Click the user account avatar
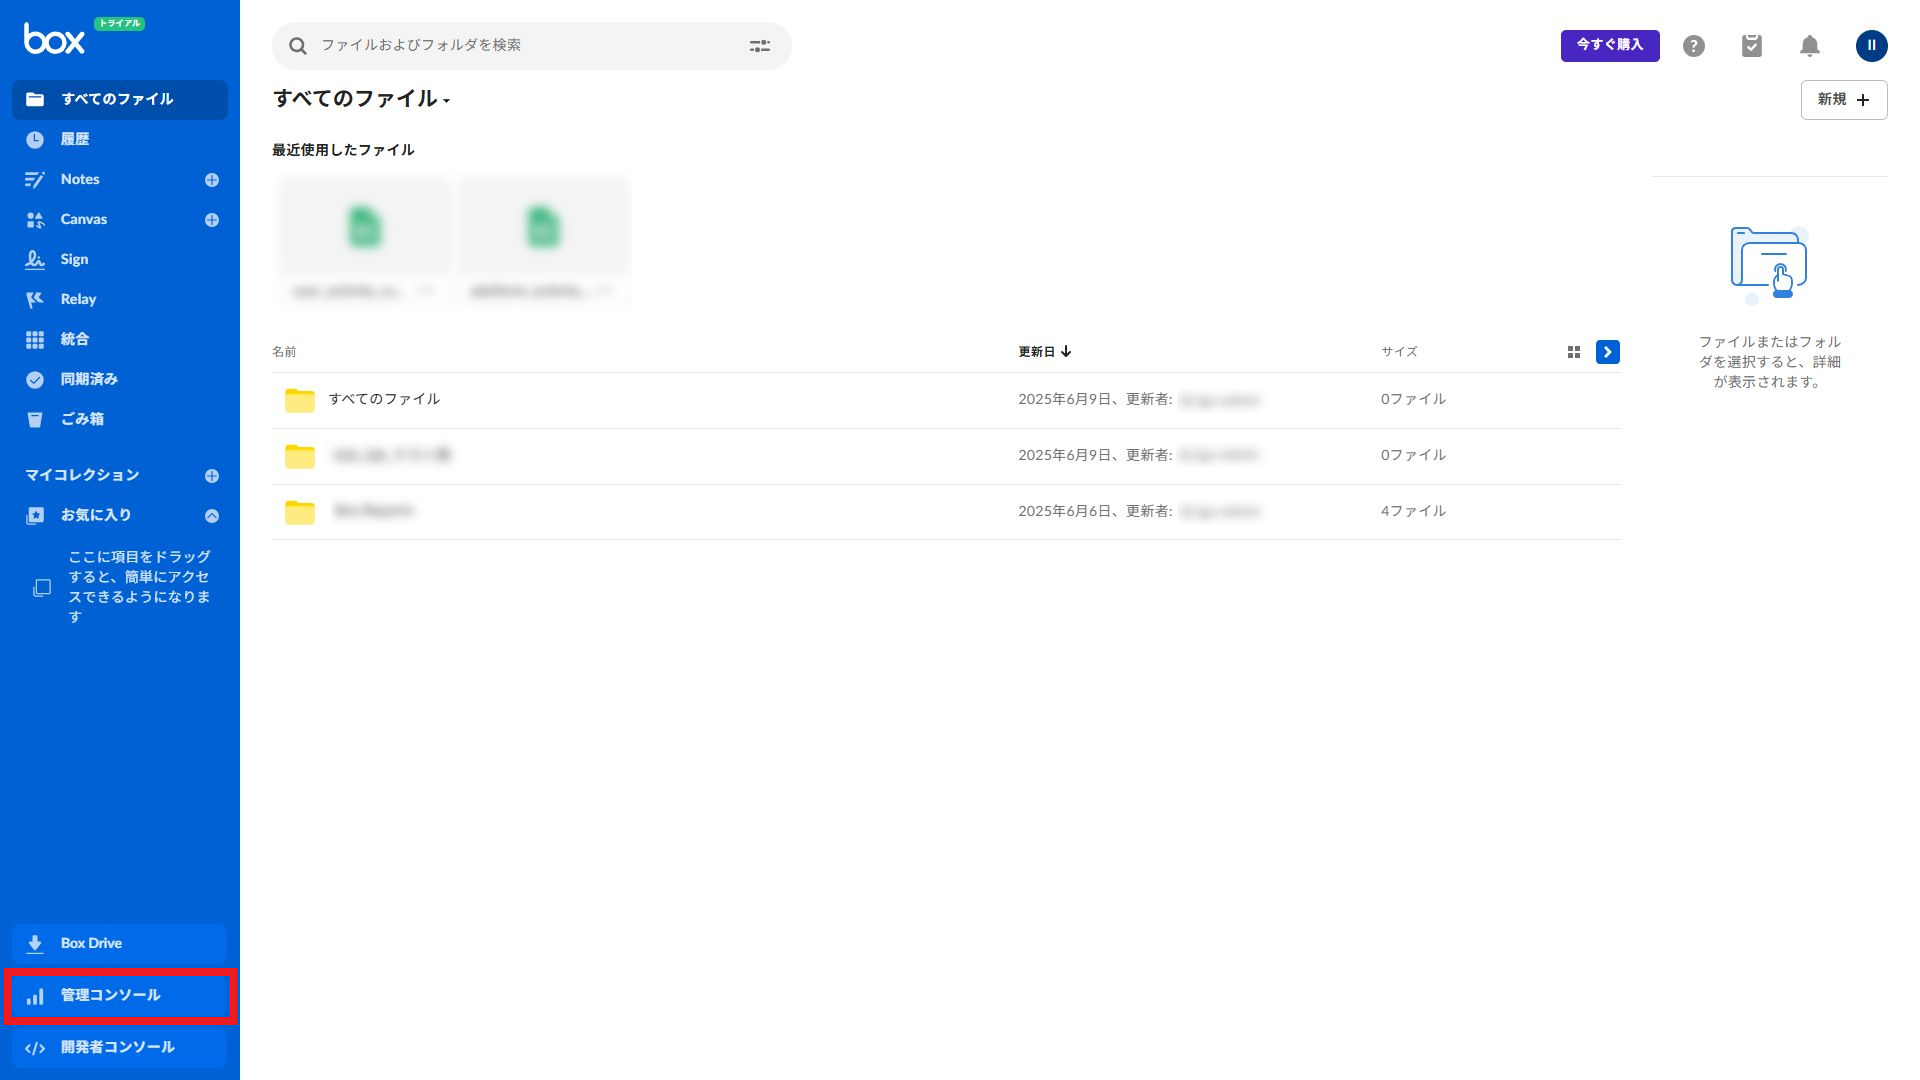Image resolution: width=1920 pixels, height=1080 pixels. pyautogui.click(x=1871, y=46)
